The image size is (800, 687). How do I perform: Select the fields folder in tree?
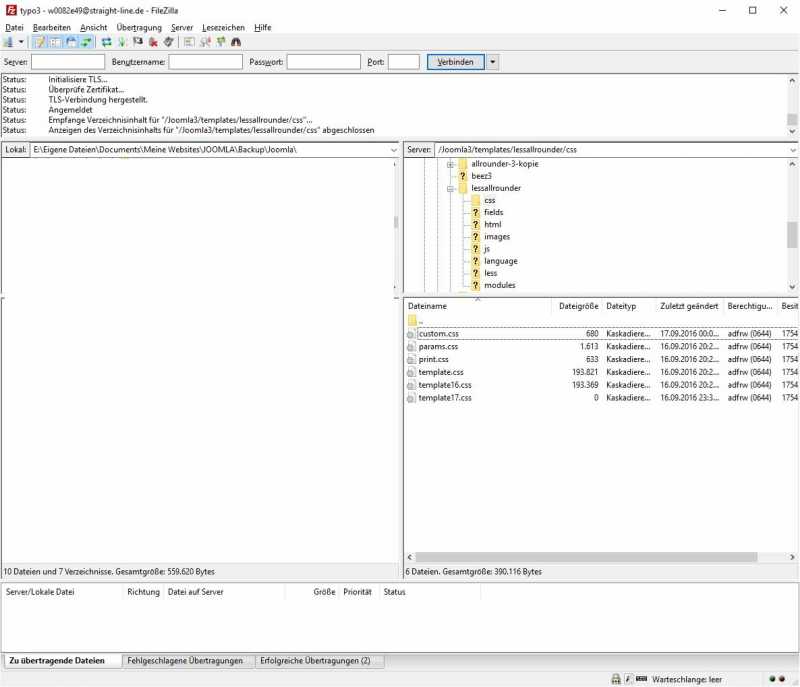click(493, 212)
